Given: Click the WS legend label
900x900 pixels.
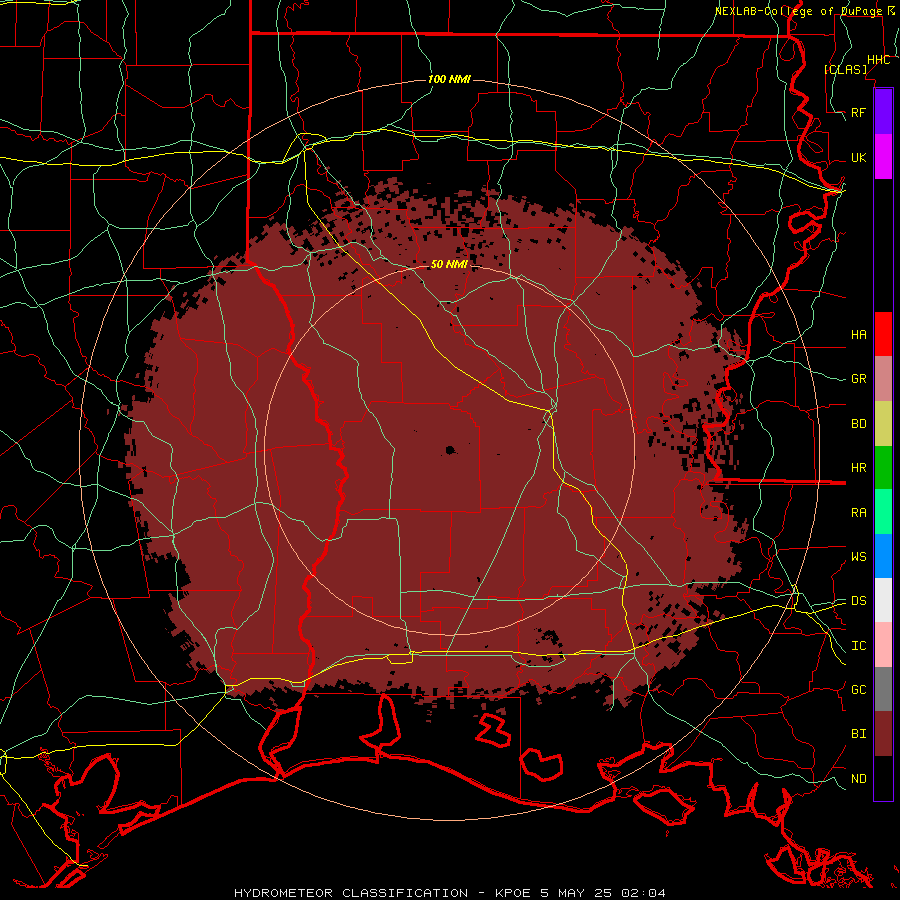Looking at the screenshot, I should 859,557.
